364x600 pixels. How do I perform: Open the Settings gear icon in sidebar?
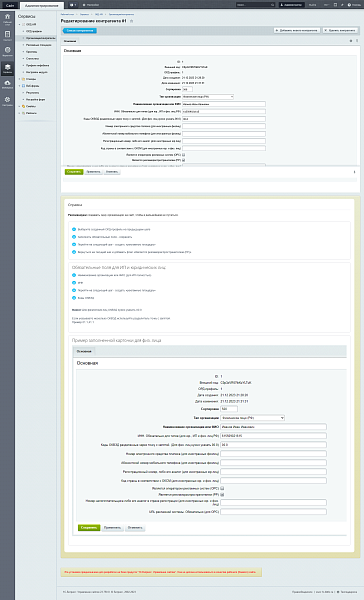coord(7,101)
